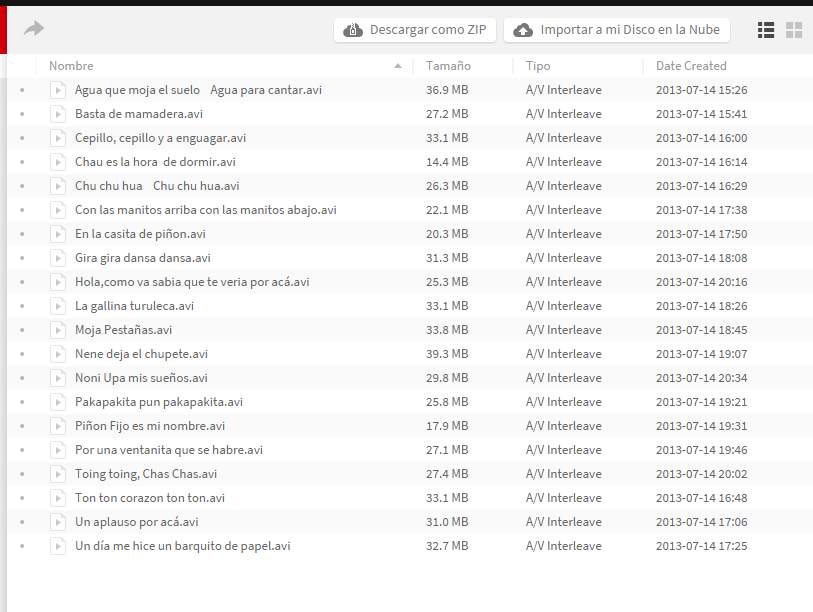Click Importar a mi Disco en la Nube
813x612 pixels.
point(617,30)
